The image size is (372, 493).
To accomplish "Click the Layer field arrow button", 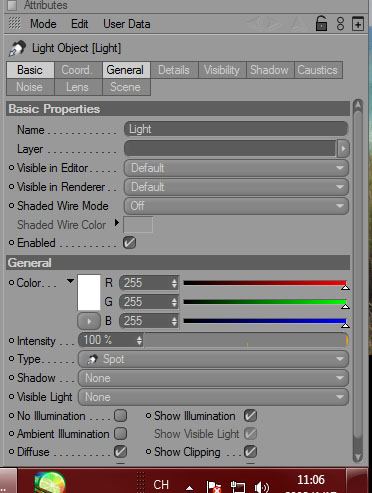I will pos(343,149).
